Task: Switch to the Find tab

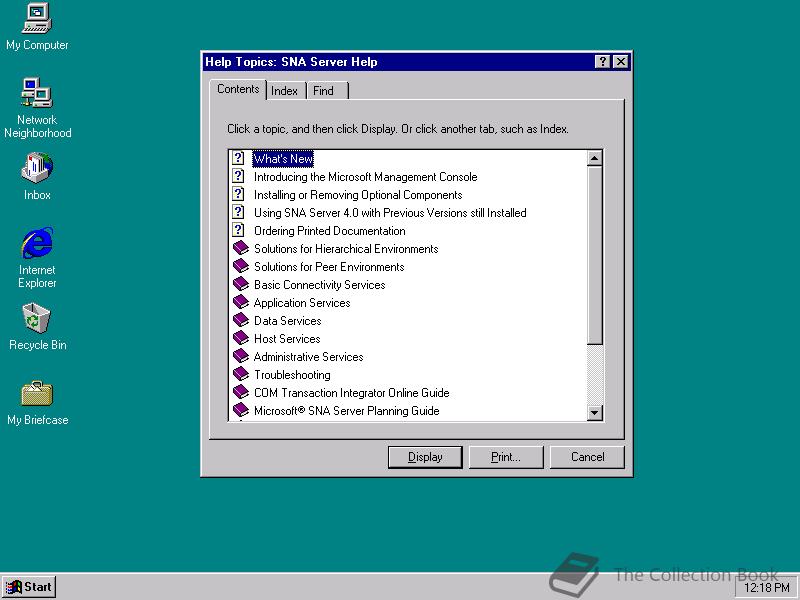Action: [x=327, y=91]
